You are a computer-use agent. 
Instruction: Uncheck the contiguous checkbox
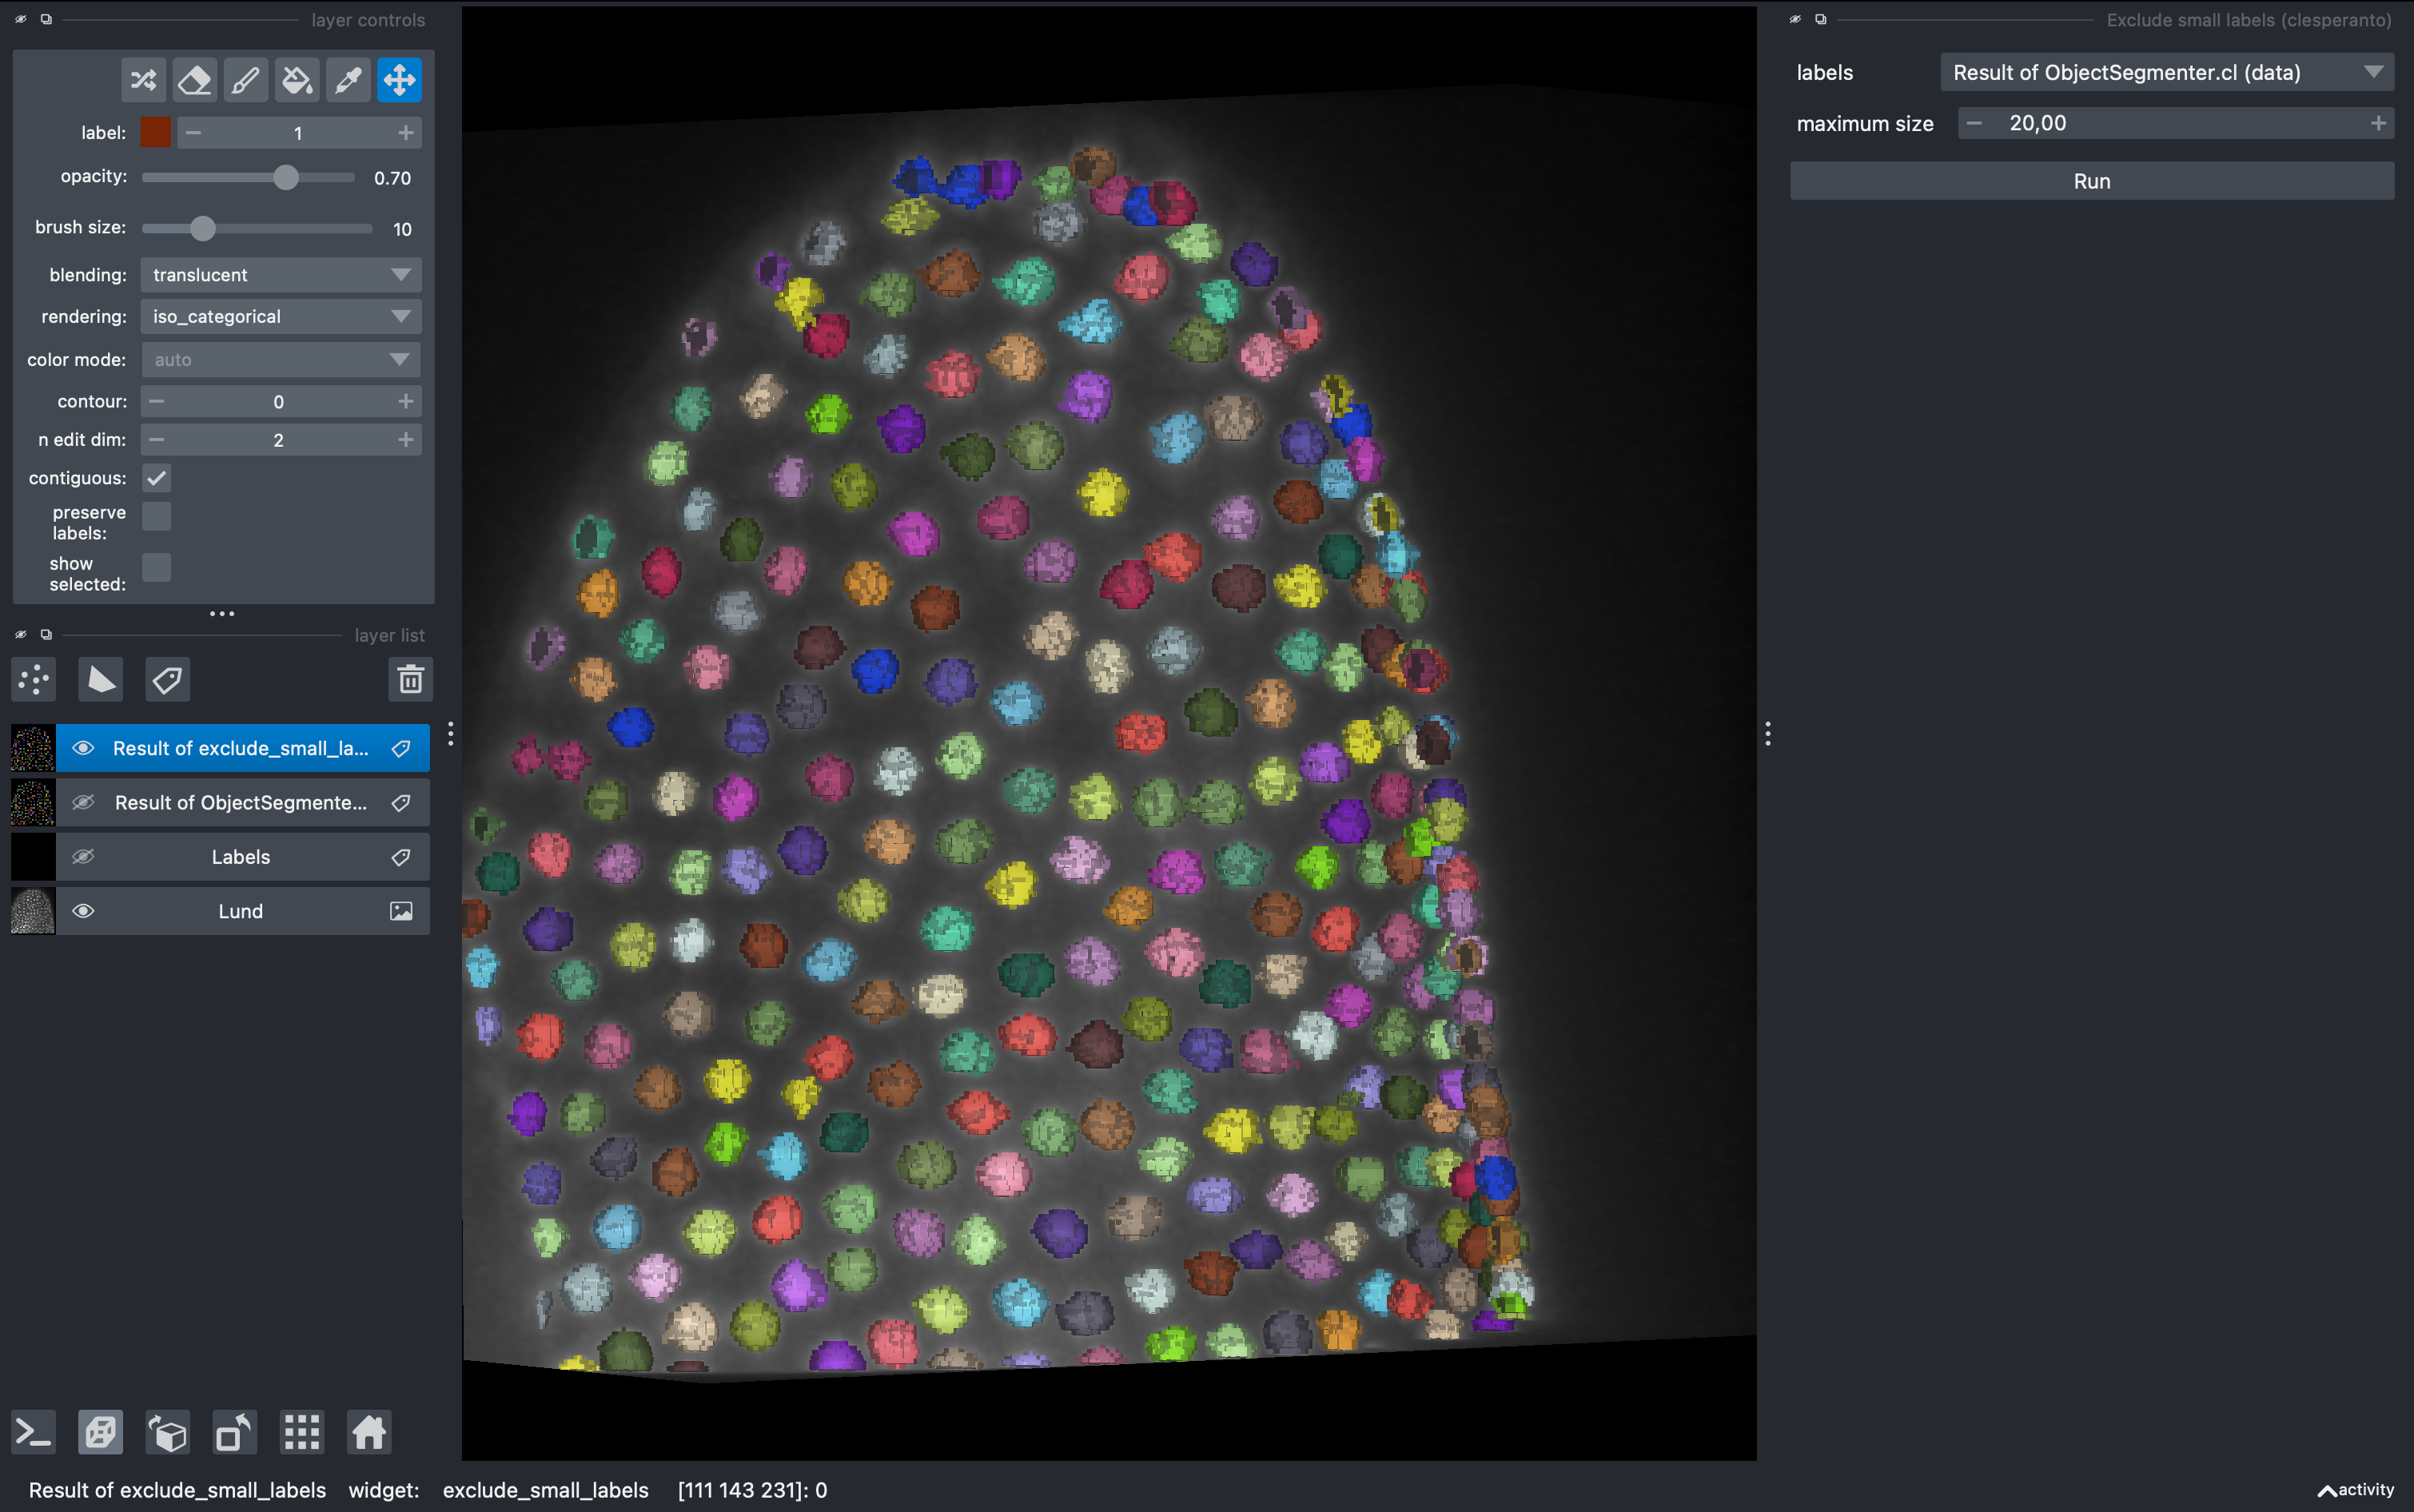(x=157, y=478)
